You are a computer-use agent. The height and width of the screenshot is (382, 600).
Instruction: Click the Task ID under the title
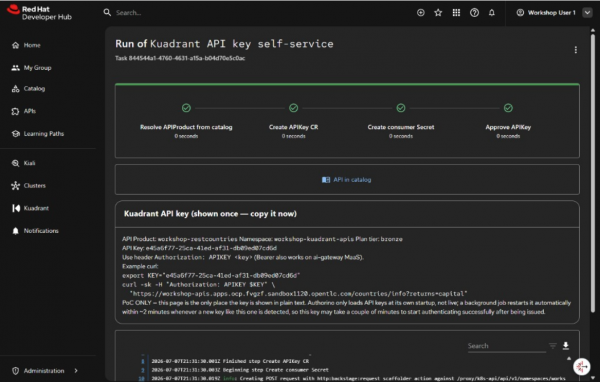pyautogui.click(x=180, y=58)
